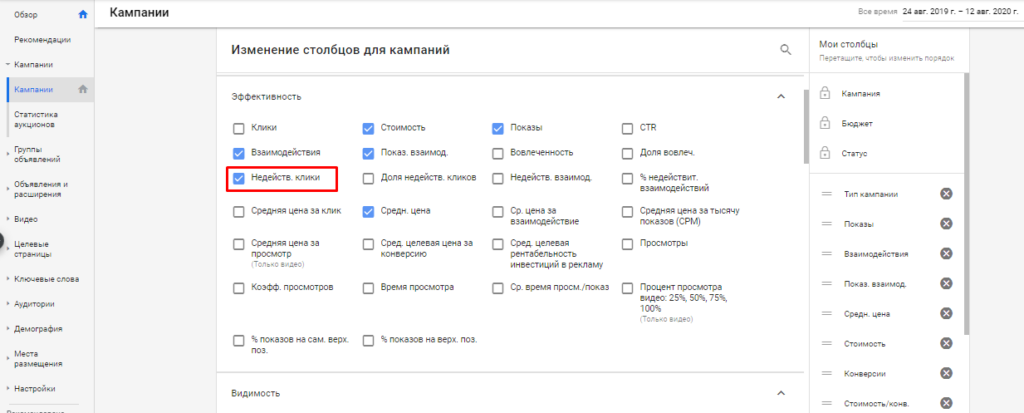Click the search magnifier icon
Viewport: 1024px width, 413px height.
786,49
